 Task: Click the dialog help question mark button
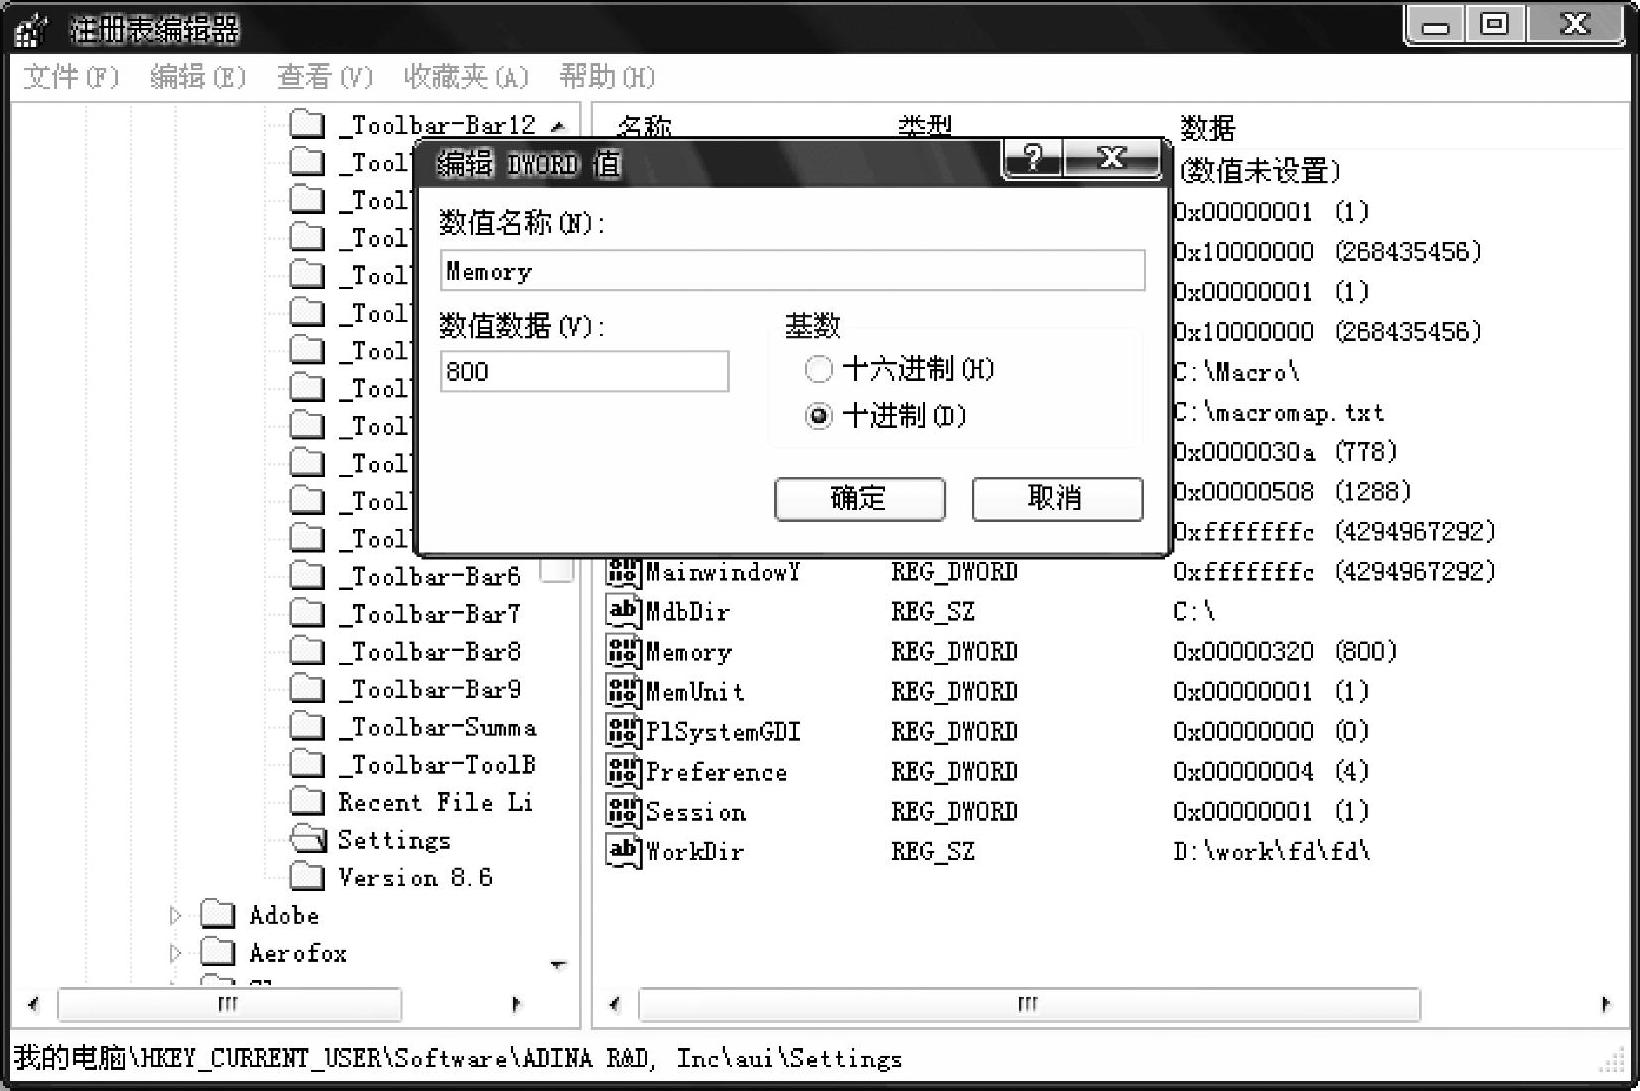click(1033, 158)
